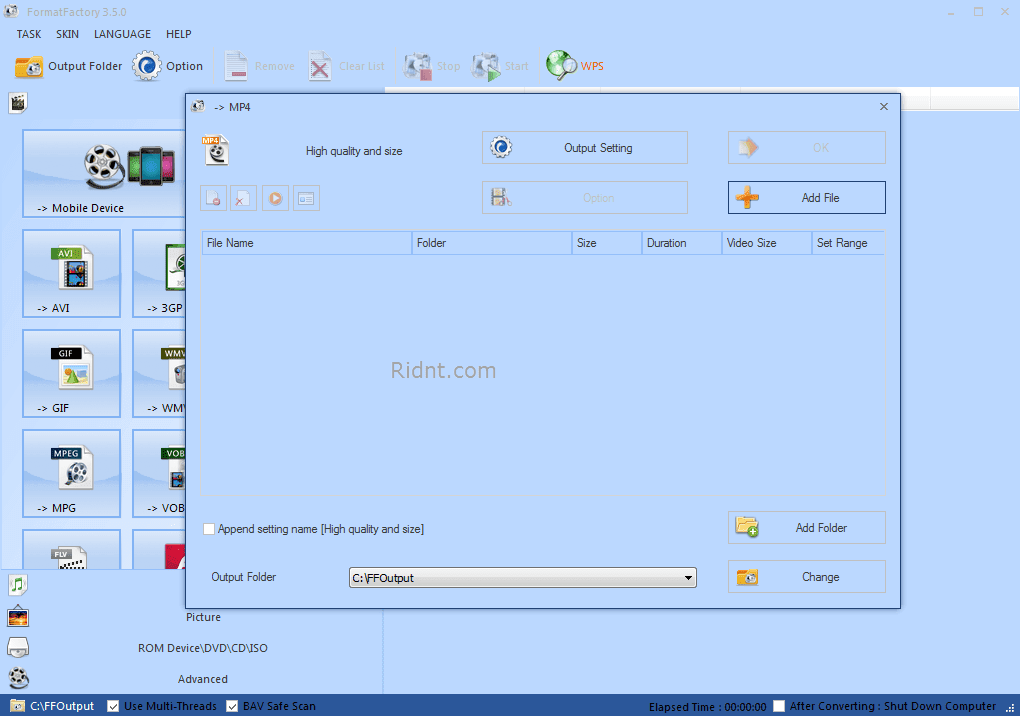
Task: Choose the MPG conversion tile
Action: click(x=72, y=473)
